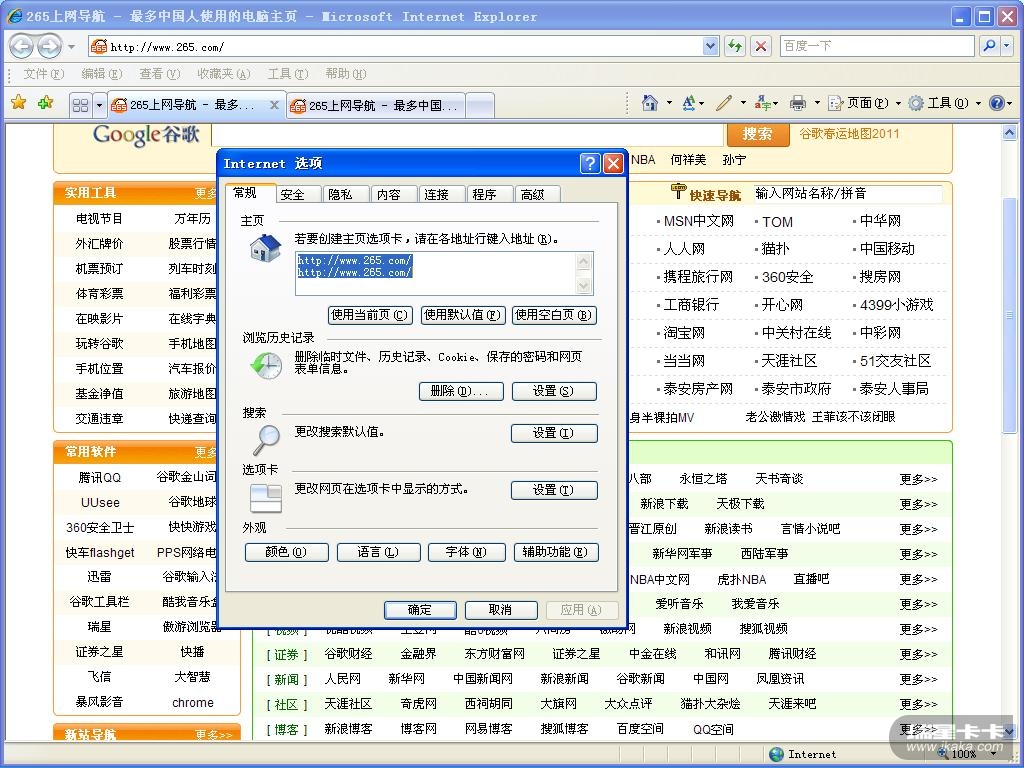Open search provider dropdown arrow

pos(1007,46)
